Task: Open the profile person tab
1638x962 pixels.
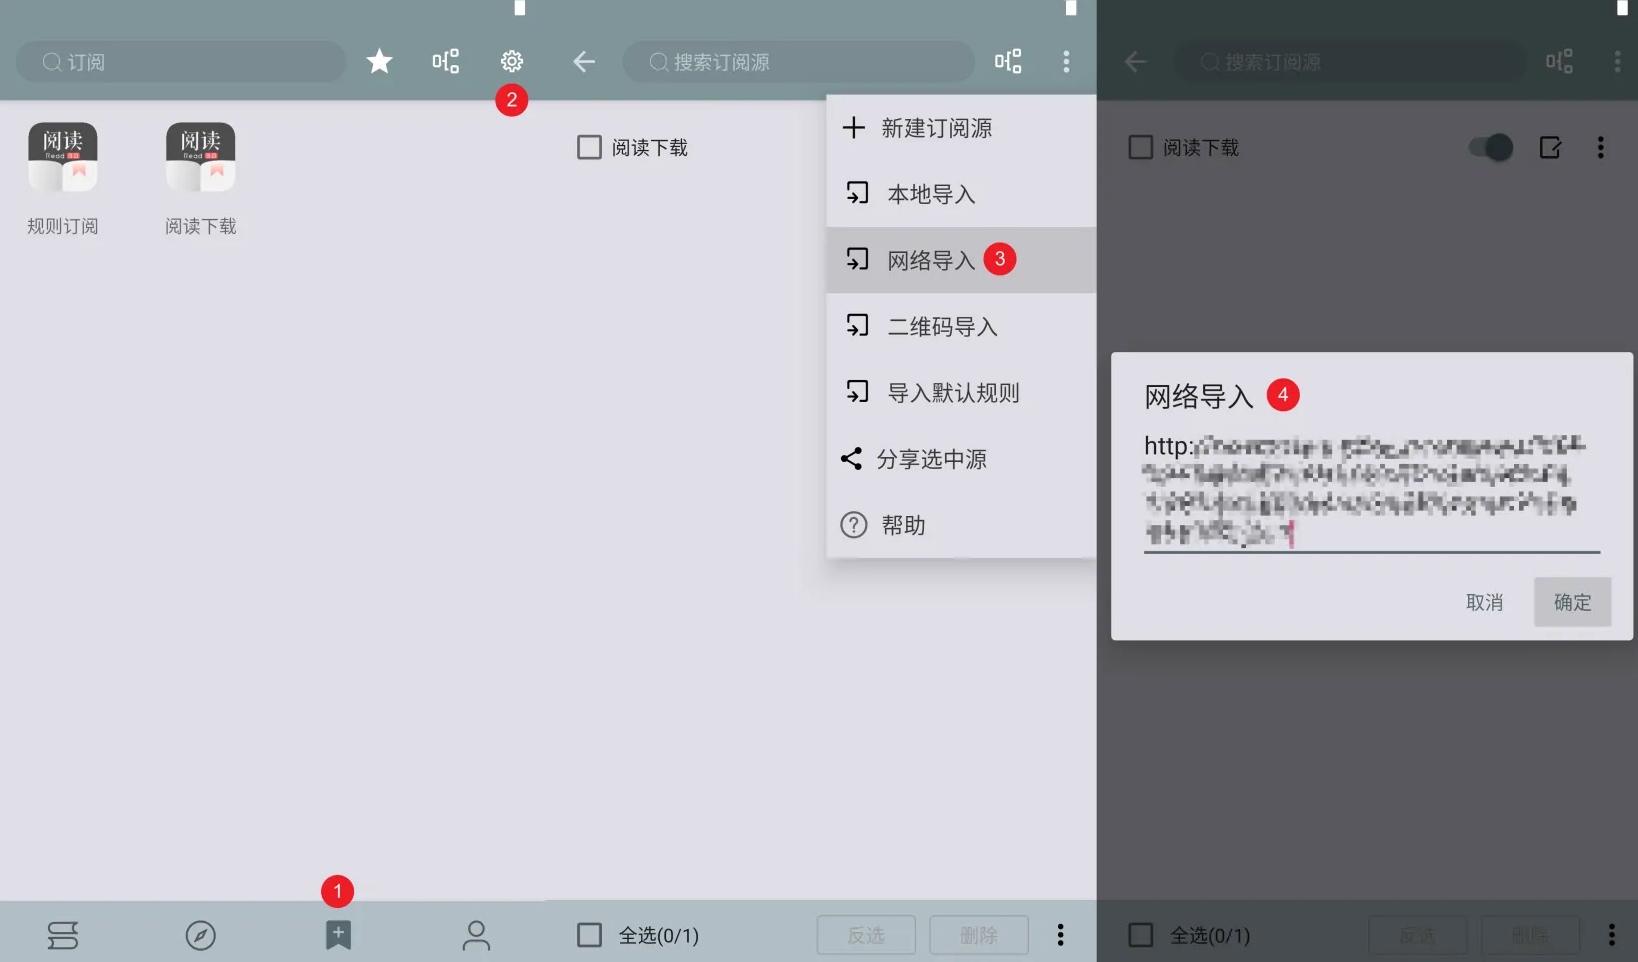Action: tap(476, 935)
